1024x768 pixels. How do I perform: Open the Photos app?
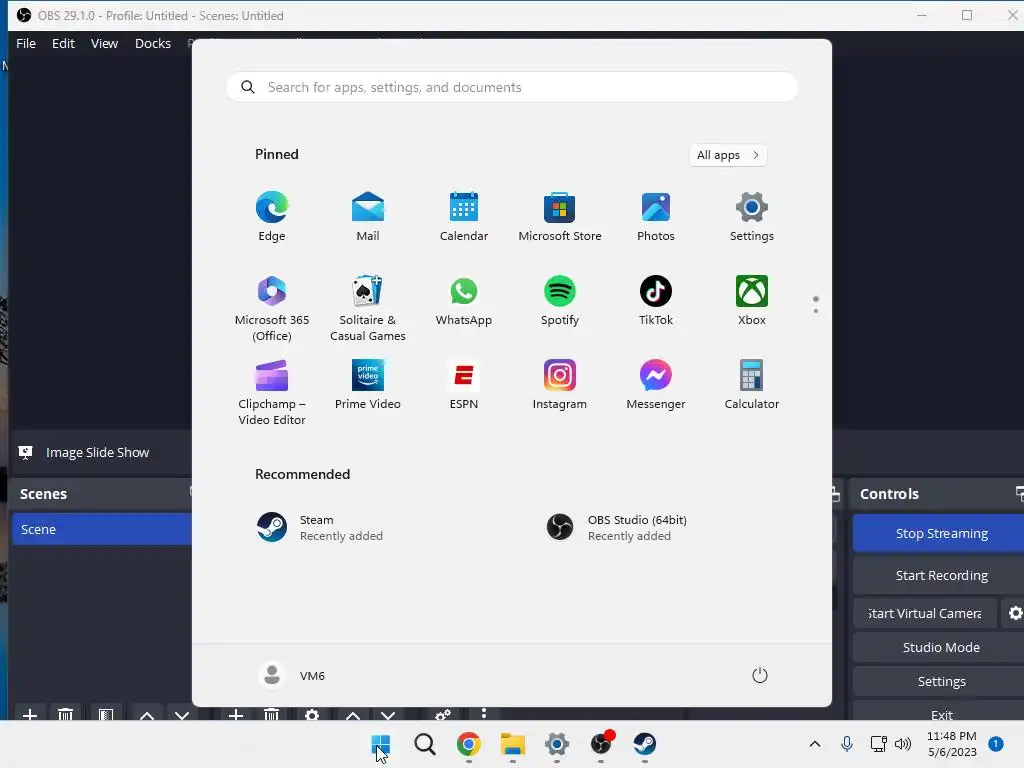click(x=656, y=217)
